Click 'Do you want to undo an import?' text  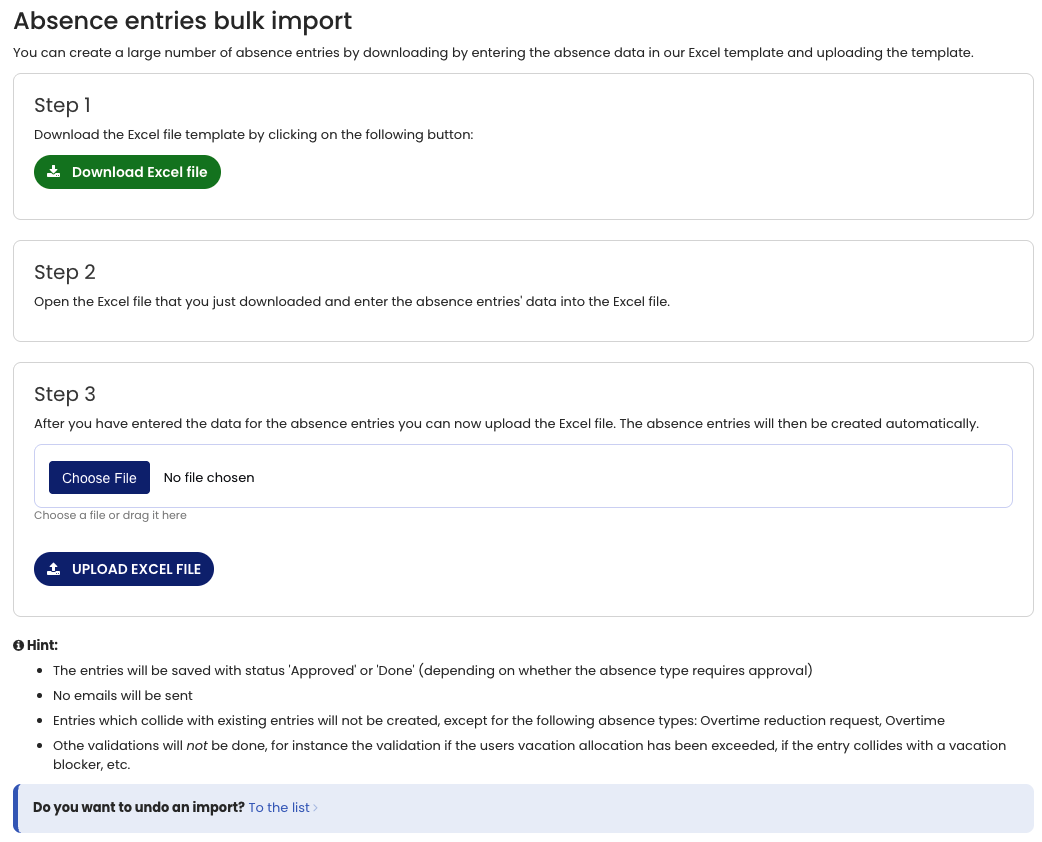[138, 808]
